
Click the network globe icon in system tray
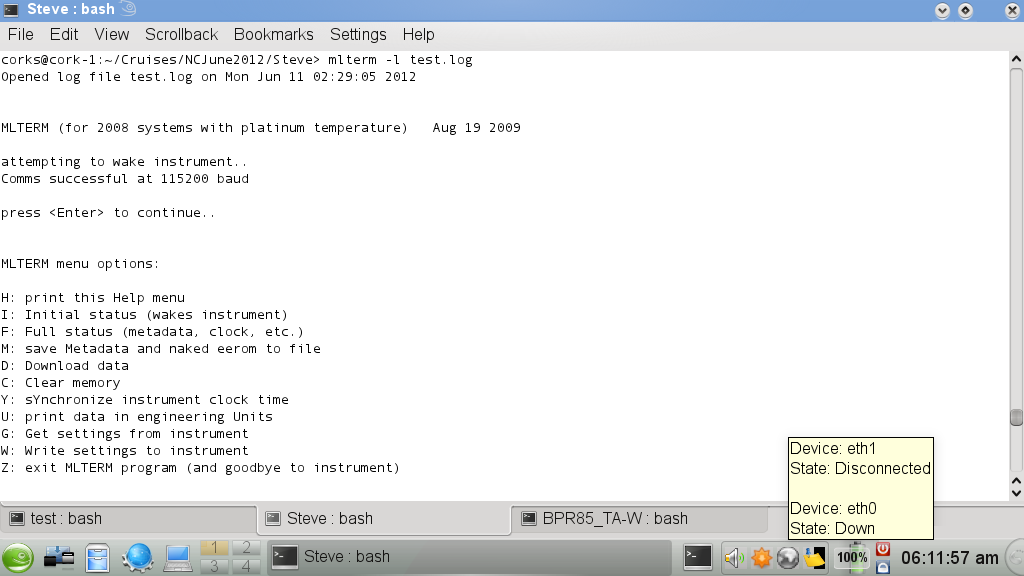790,557
